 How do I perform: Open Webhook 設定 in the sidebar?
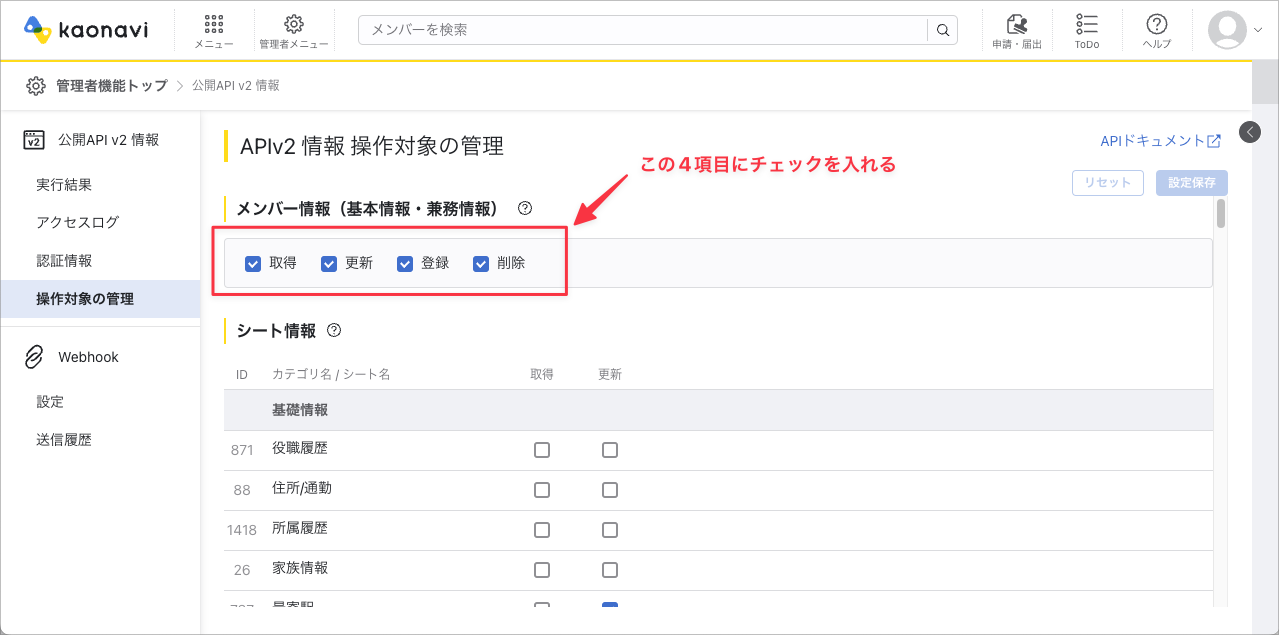[50, 402]
